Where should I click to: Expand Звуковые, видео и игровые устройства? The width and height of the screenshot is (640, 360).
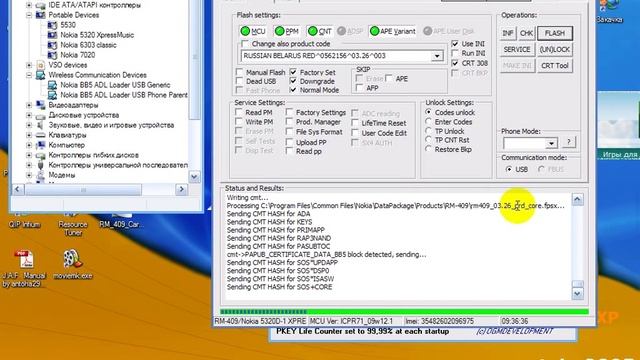point(29,125)
